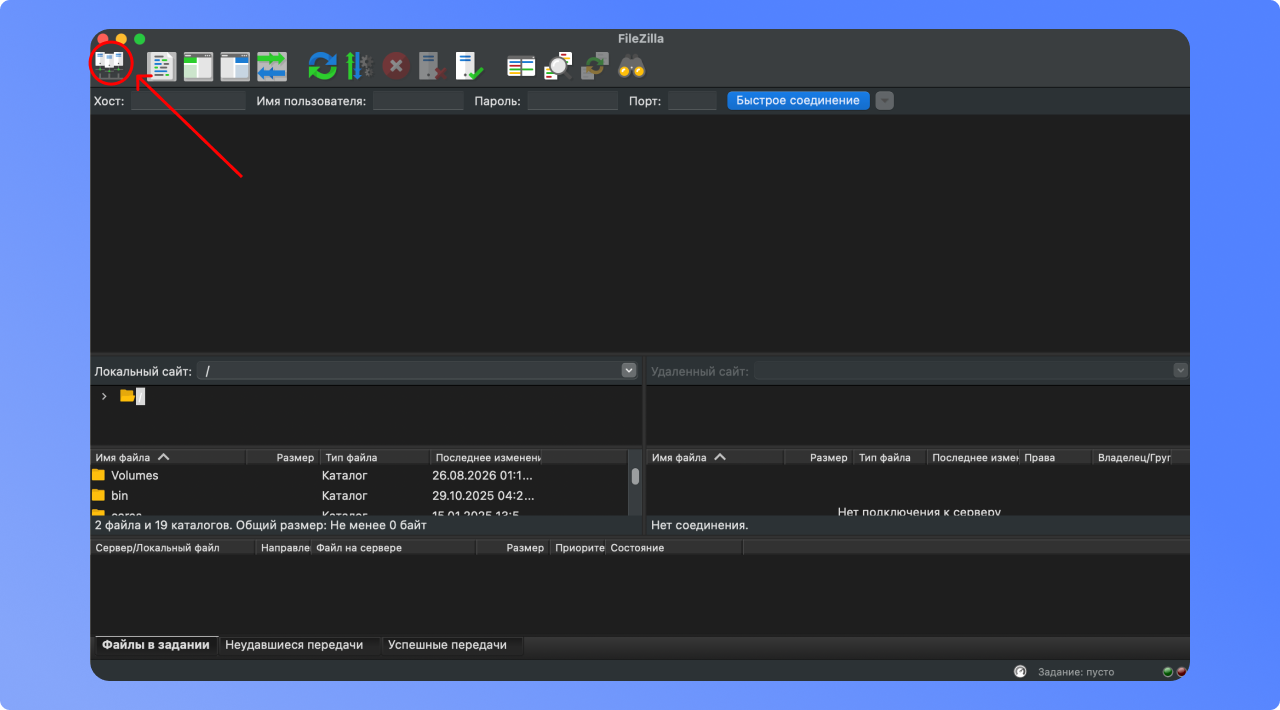Switch to Файлы в задании tab
The width and height of the screenshot is (1280, 710).
click(156, 645)
